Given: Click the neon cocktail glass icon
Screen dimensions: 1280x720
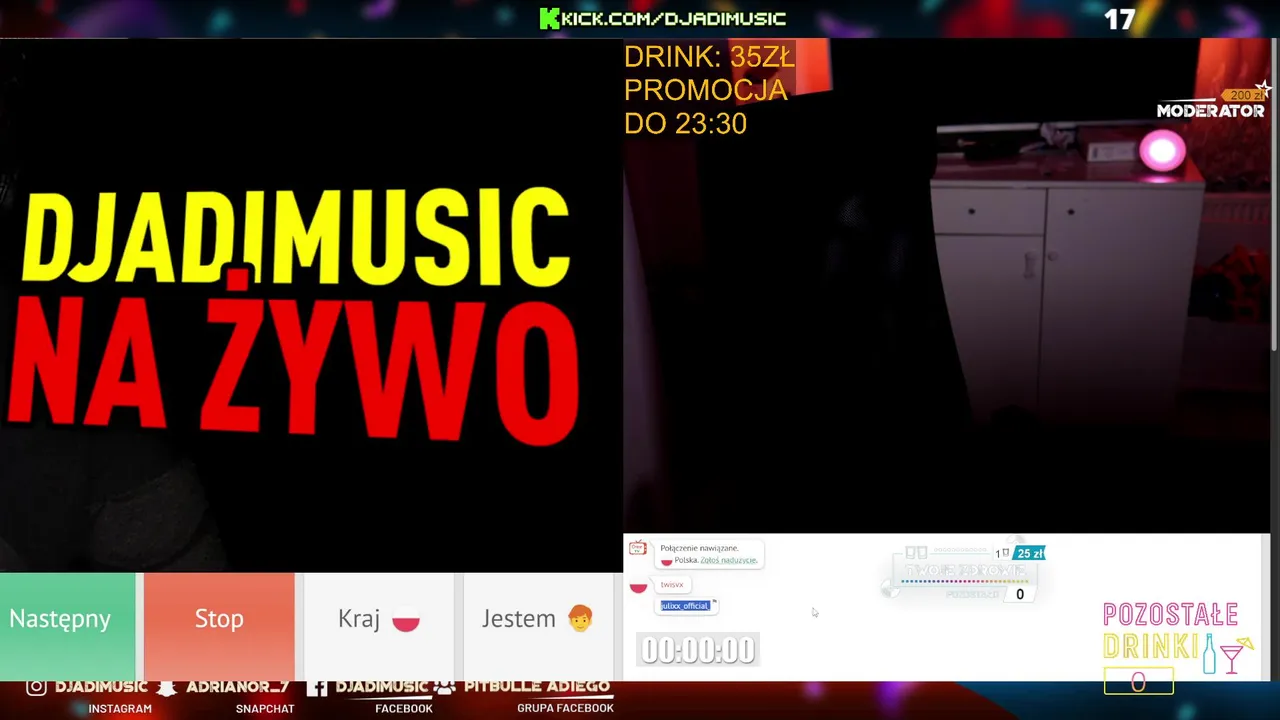Looking at the screenshot, I should click(x=1236, y=654).
